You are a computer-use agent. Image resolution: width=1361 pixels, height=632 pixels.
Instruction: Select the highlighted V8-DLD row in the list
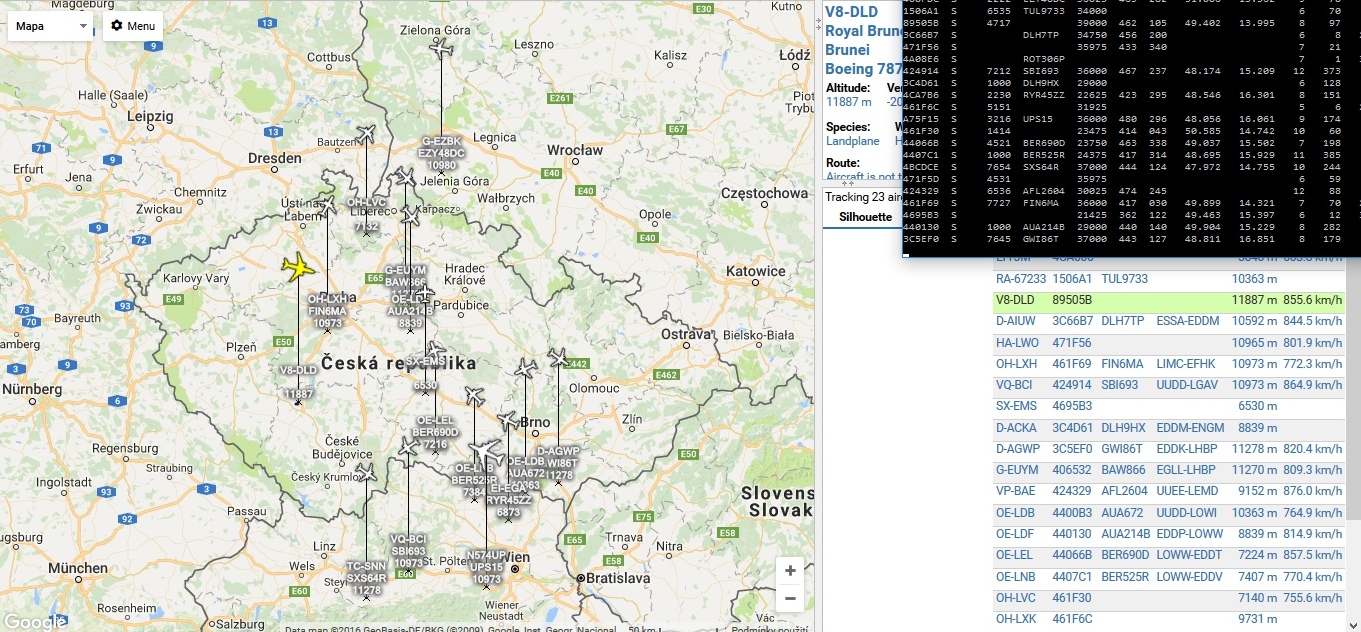click(1168, 300)
